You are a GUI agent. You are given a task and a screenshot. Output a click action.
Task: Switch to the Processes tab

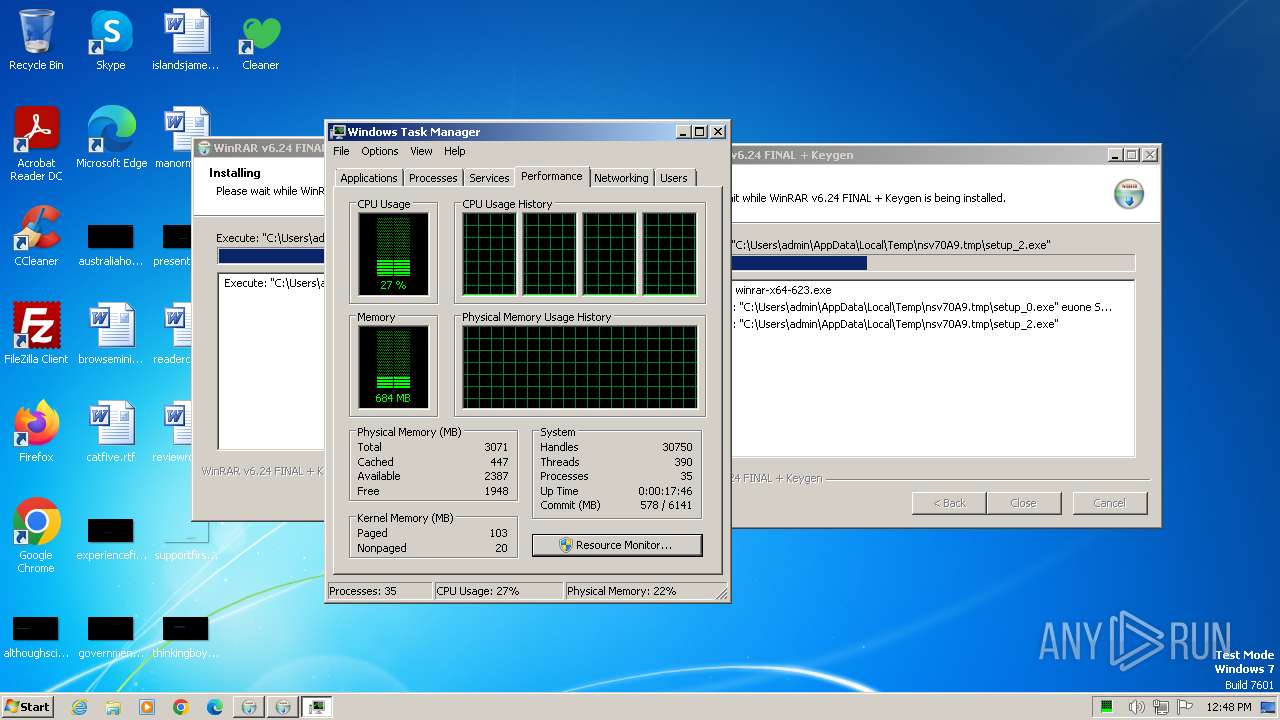pyautogui.click(x=433, y=178)
